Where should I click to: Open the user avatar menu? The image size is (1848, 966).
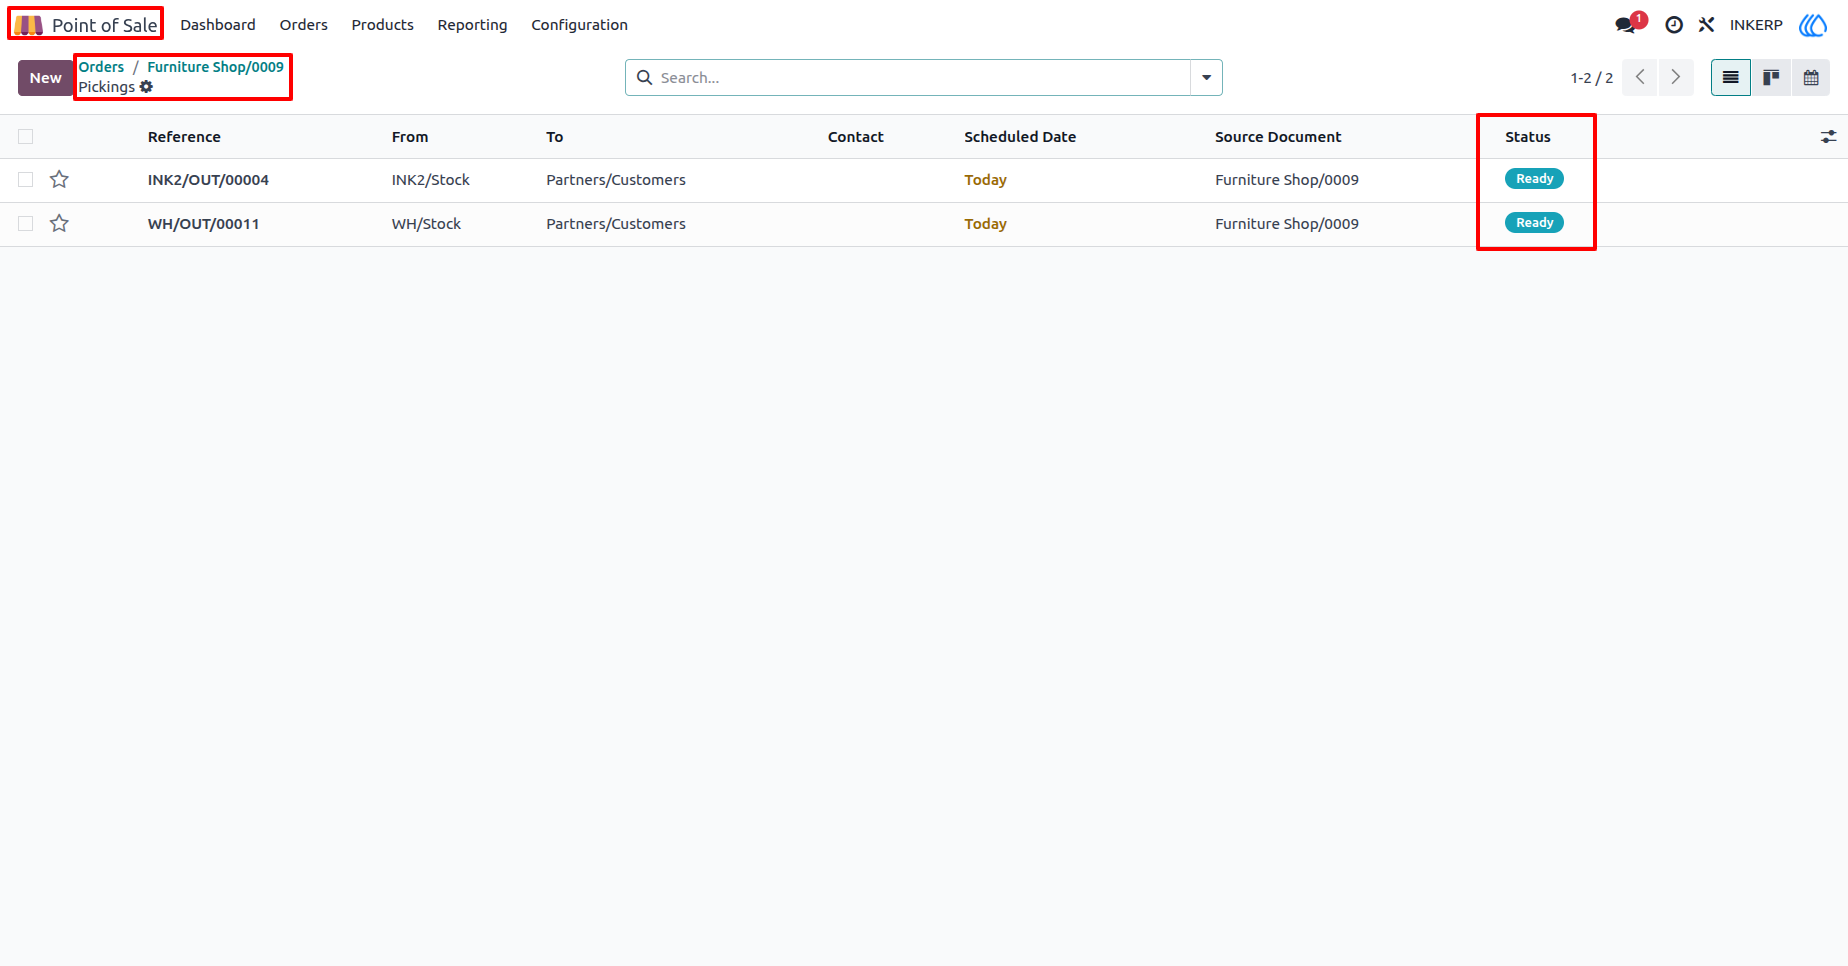tap(1813, 25)
